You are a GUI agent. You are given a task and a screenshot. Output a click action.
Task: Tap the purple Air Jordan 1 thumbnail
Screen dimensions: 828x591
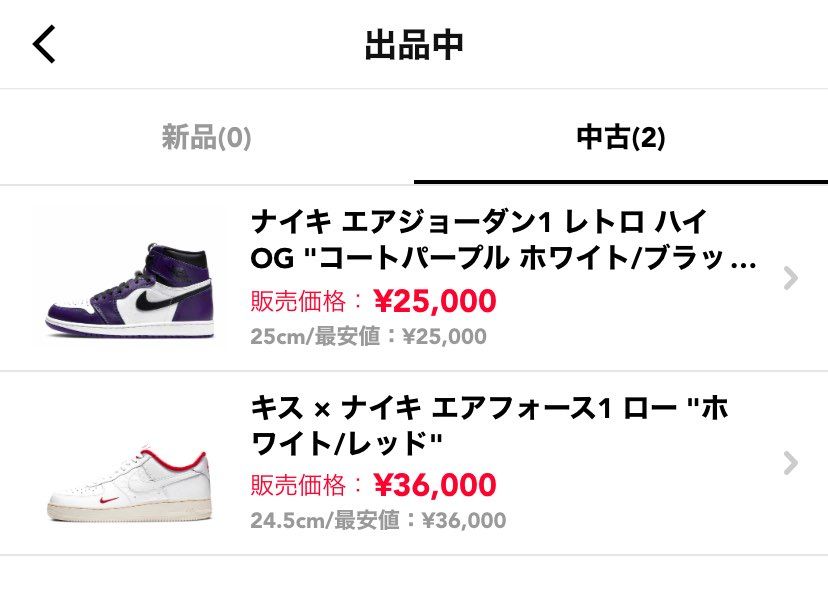click(129, 279)
